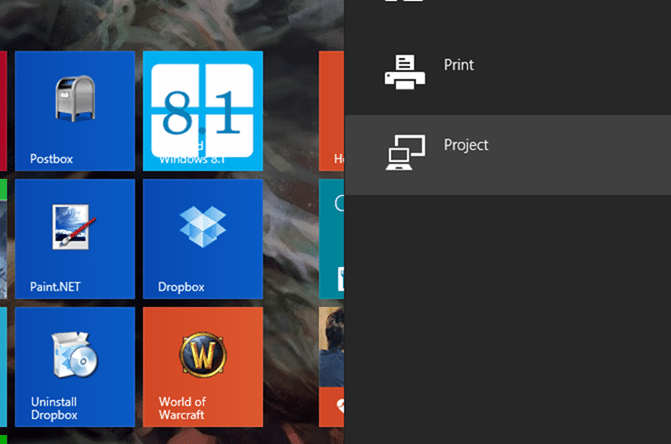Click the World of Warcraft label text
This screenshot has height=444, width=671.
[x=182, y=408]
